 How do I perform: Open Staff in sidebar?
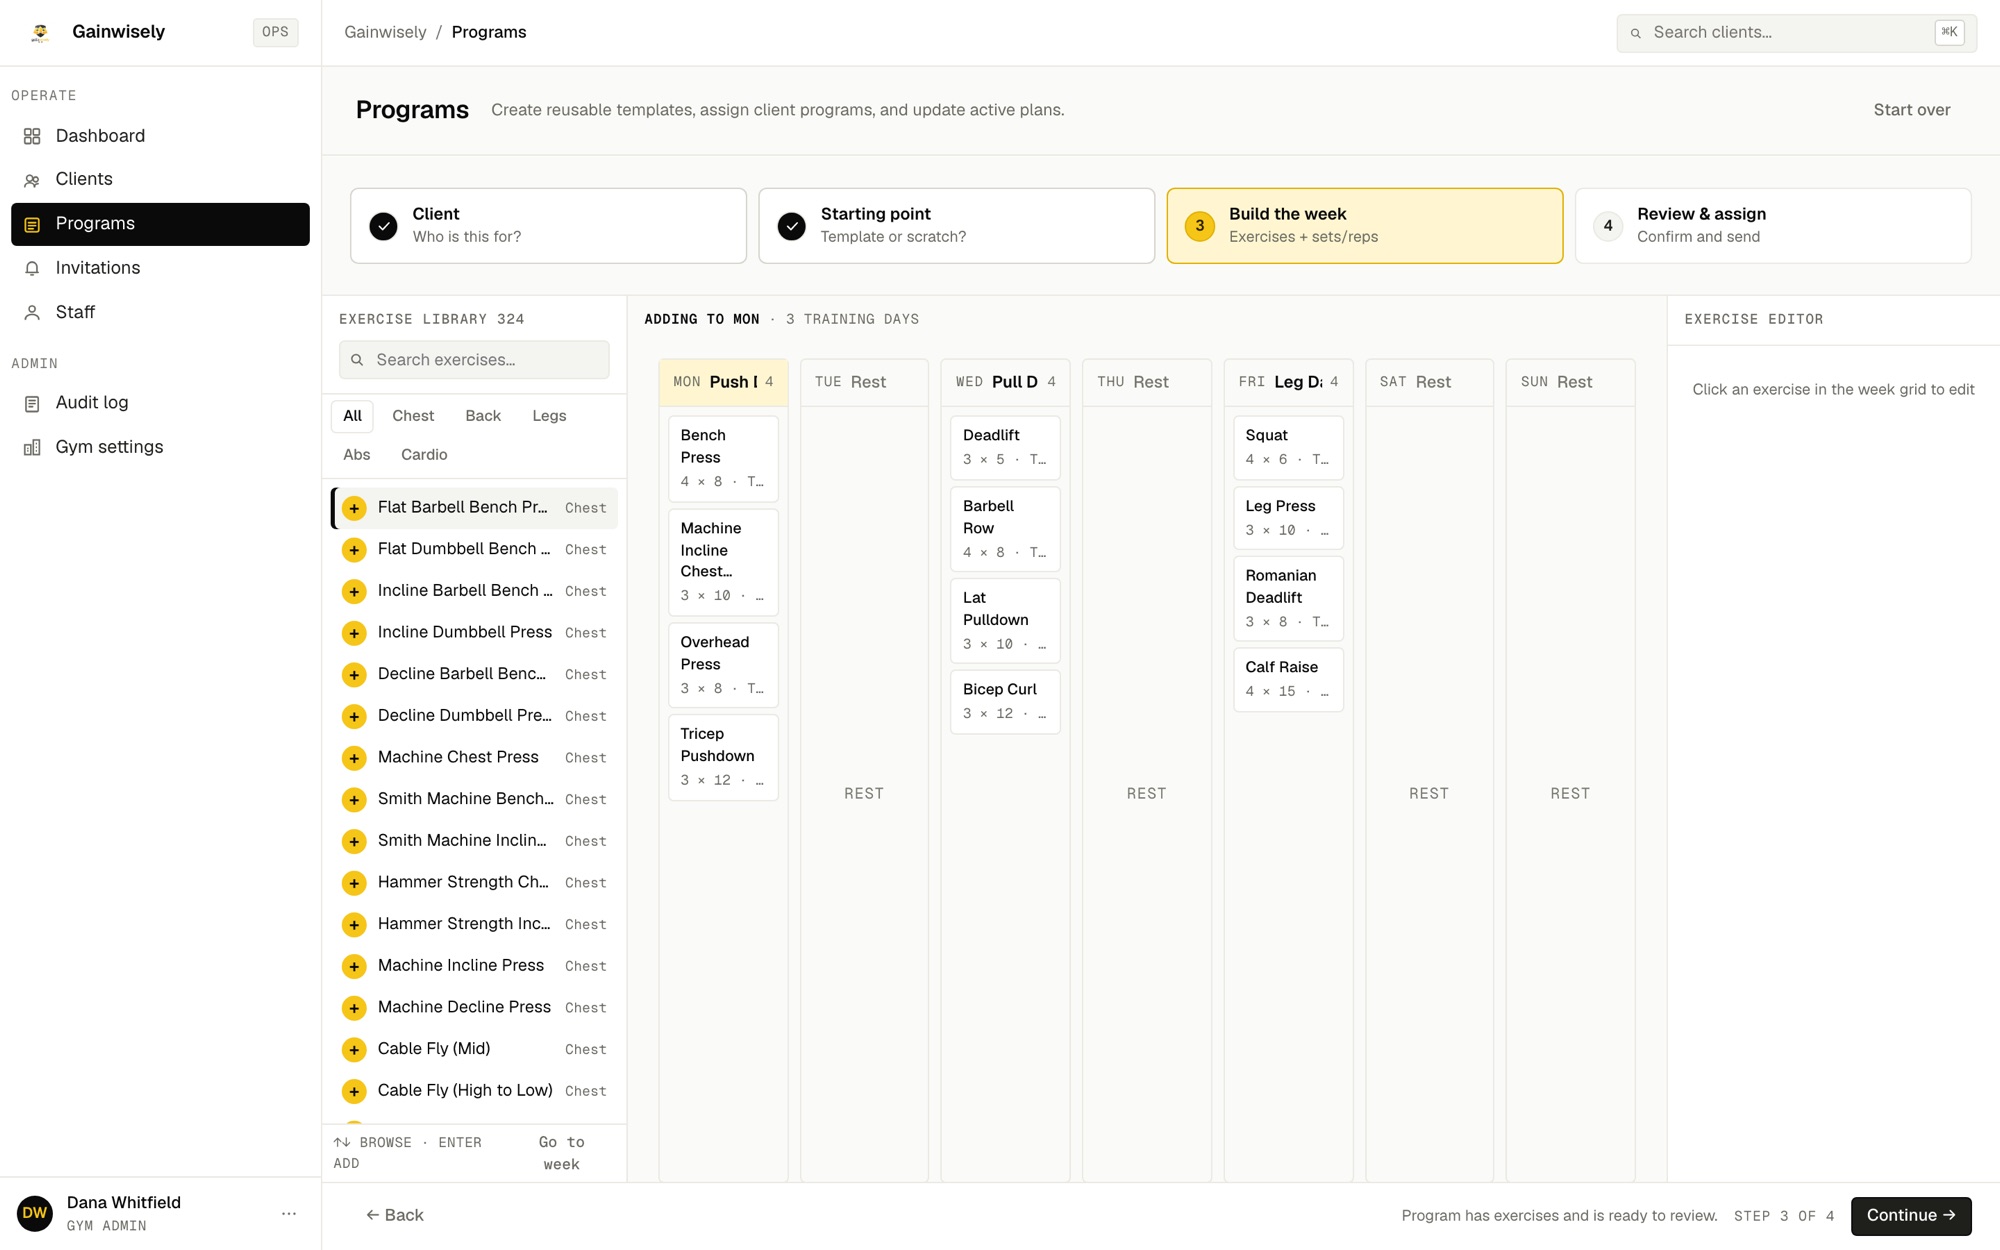(160, 312)
